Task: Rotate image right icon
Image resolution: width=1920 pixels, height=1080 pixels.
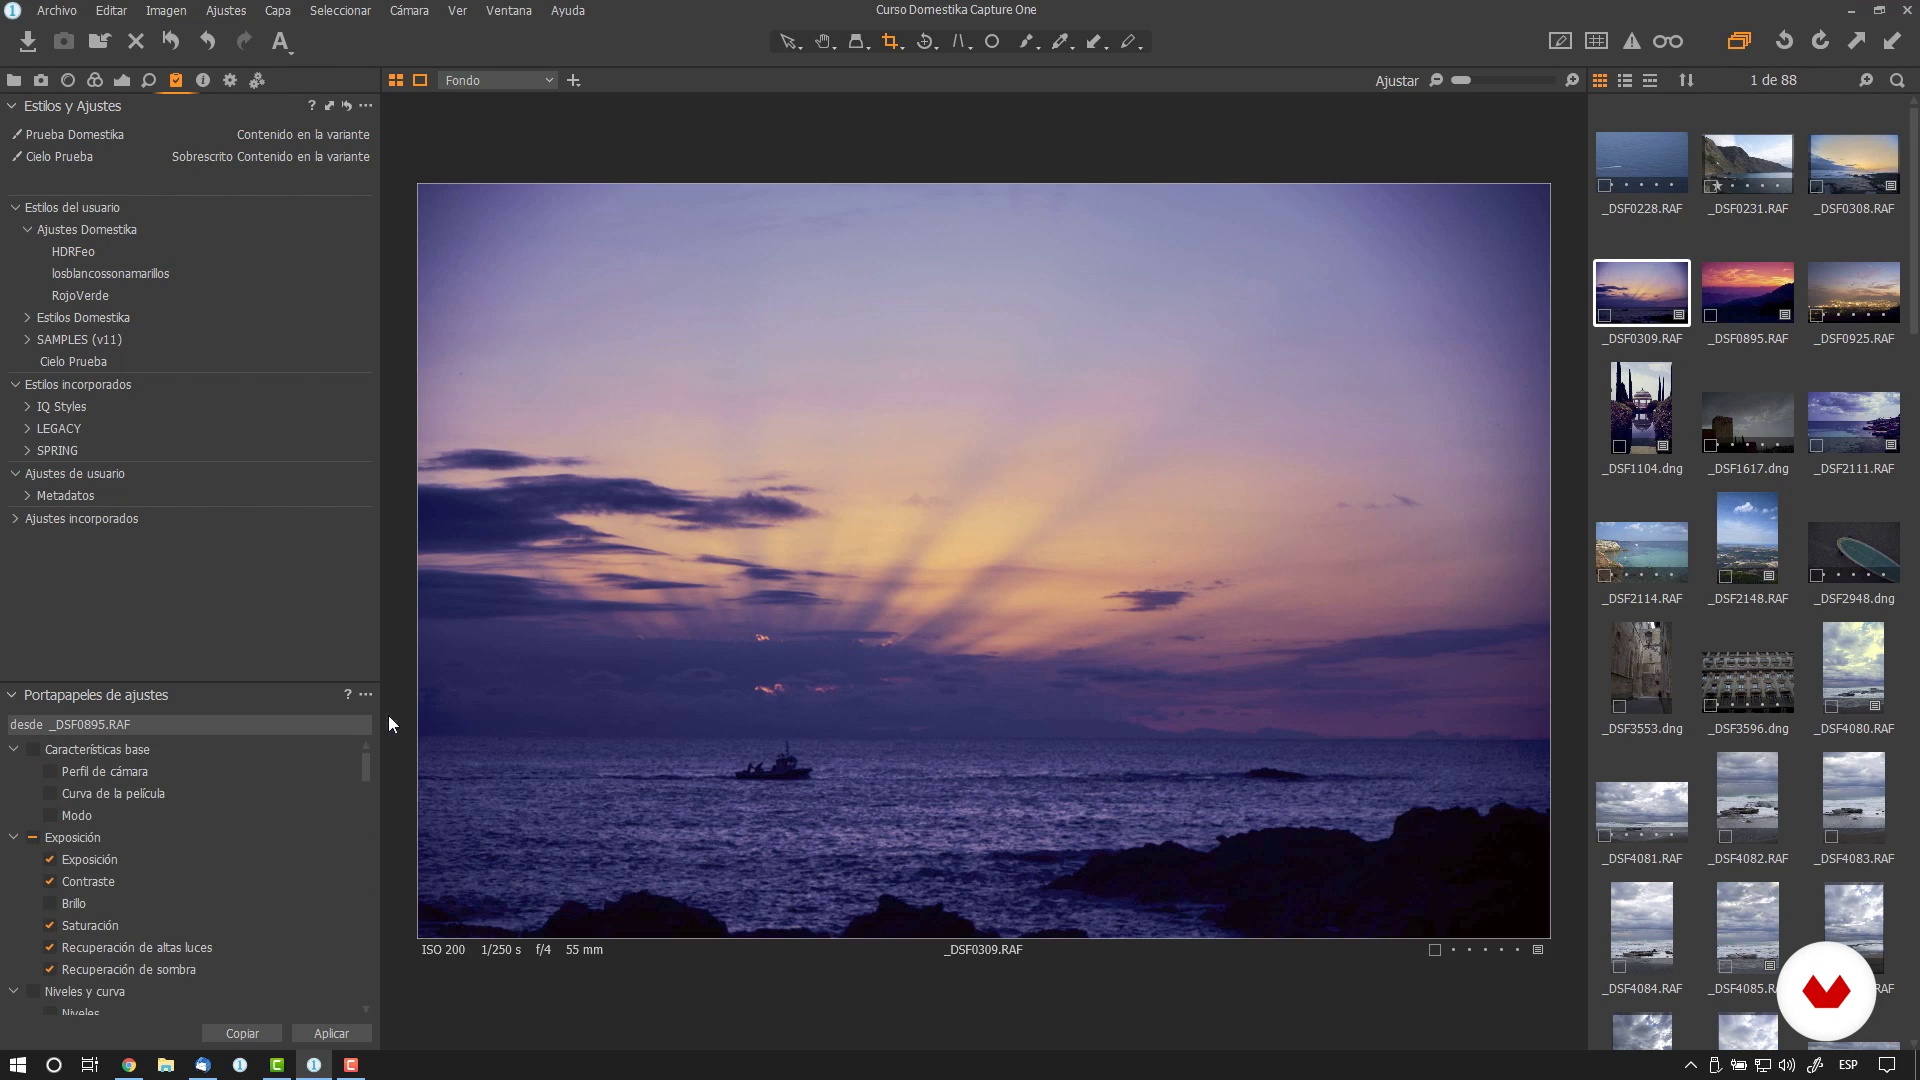Action: point(1820,41)
